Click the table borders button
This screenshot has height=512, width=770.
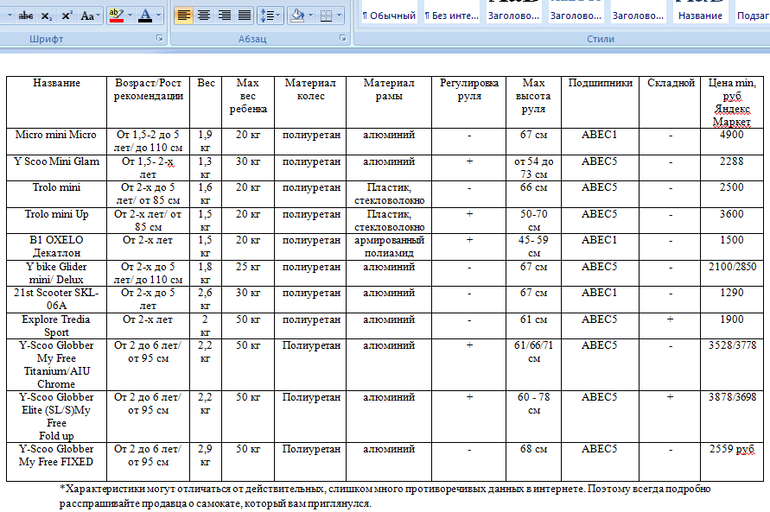coord(325,16)
